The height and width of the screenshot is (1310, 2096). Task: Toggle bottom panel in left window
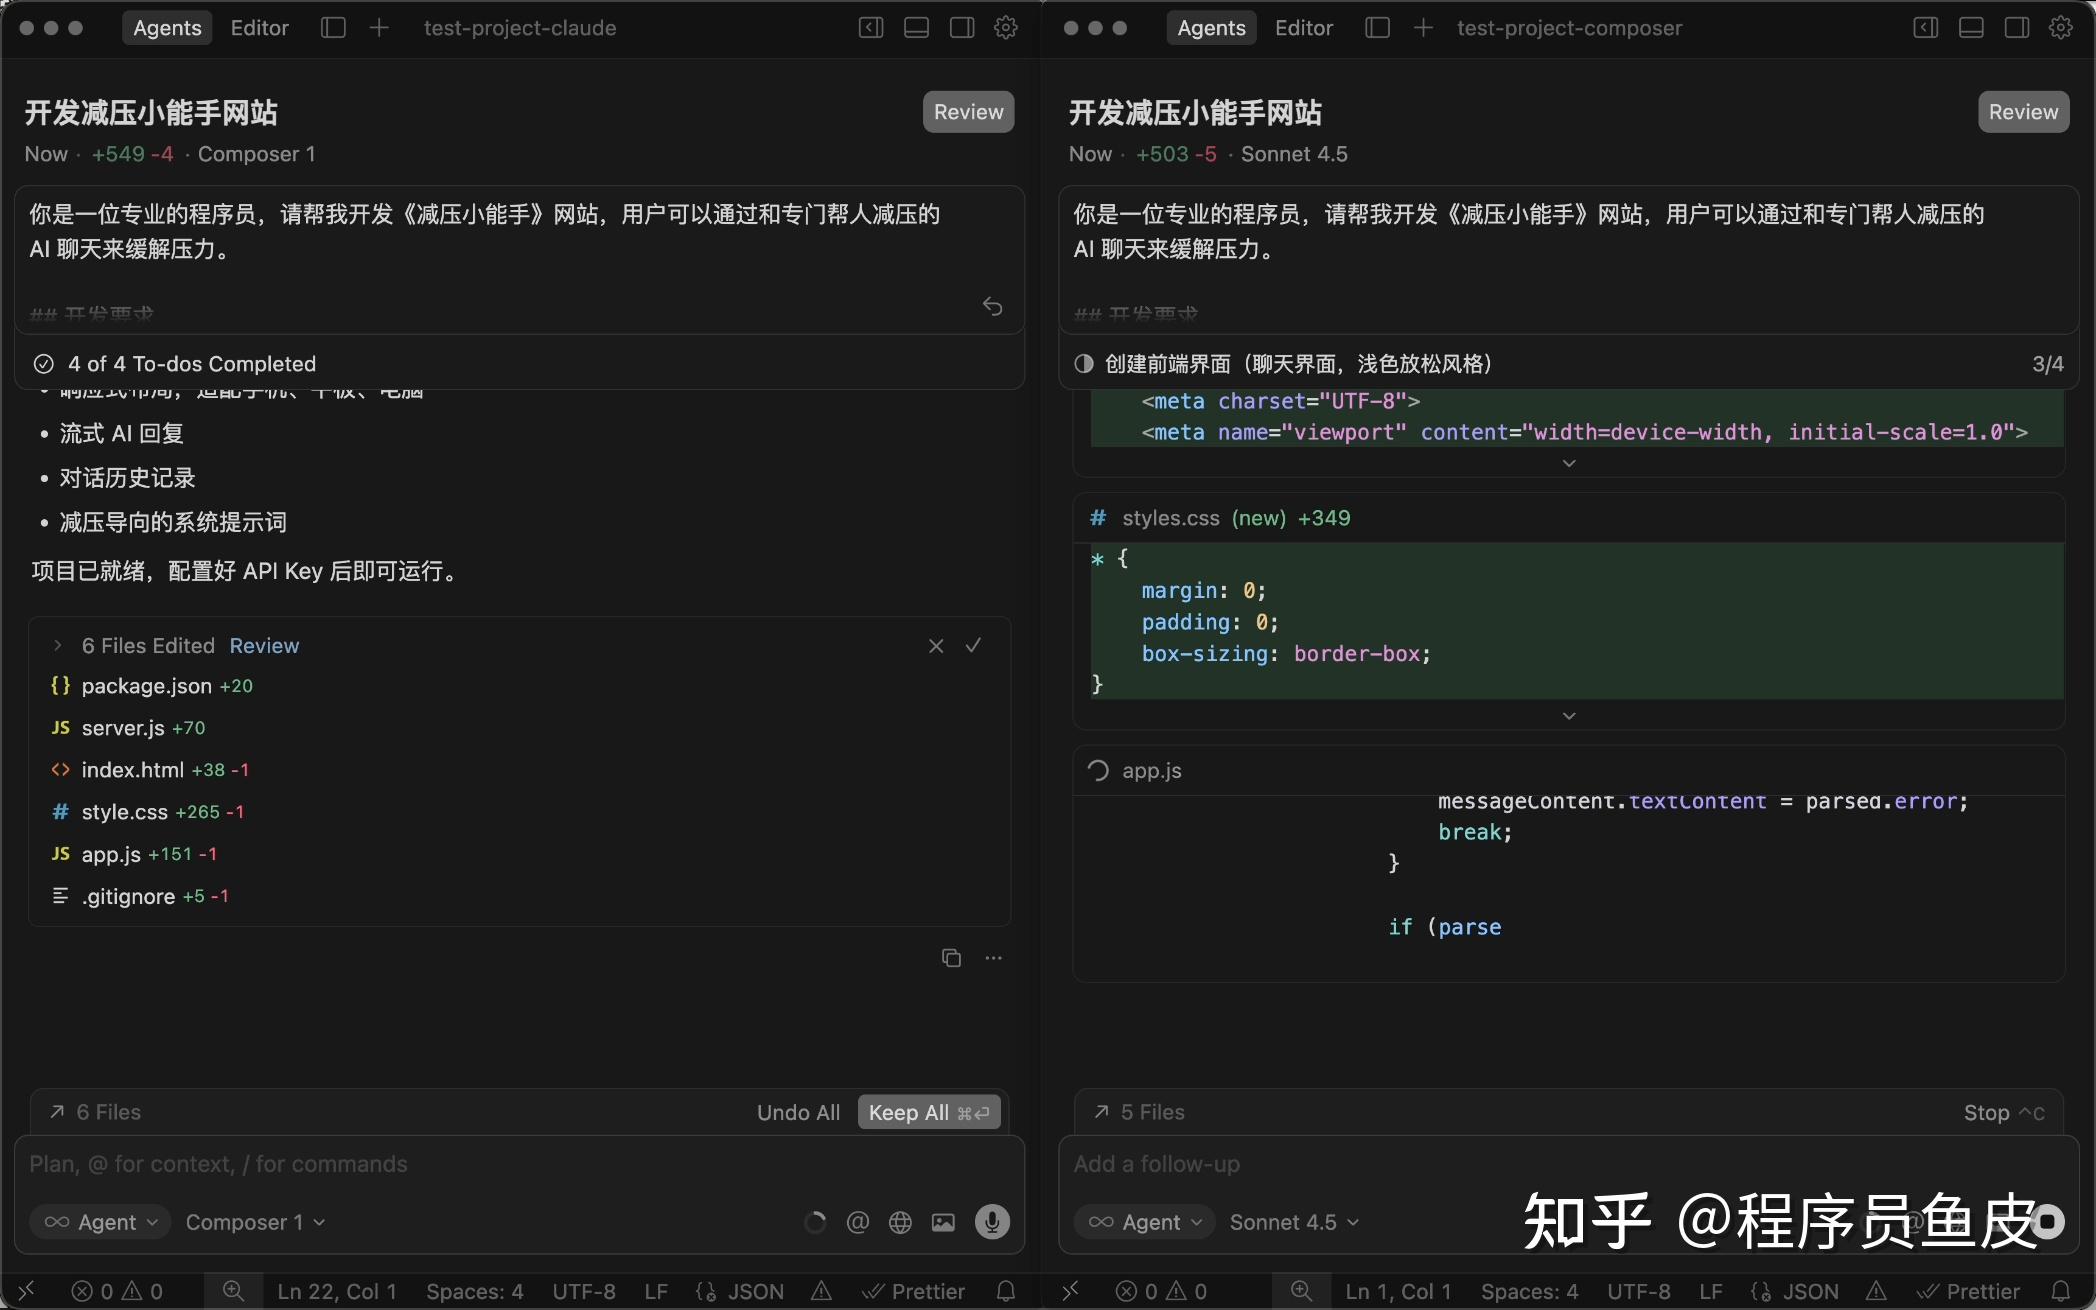pos(916,28)
